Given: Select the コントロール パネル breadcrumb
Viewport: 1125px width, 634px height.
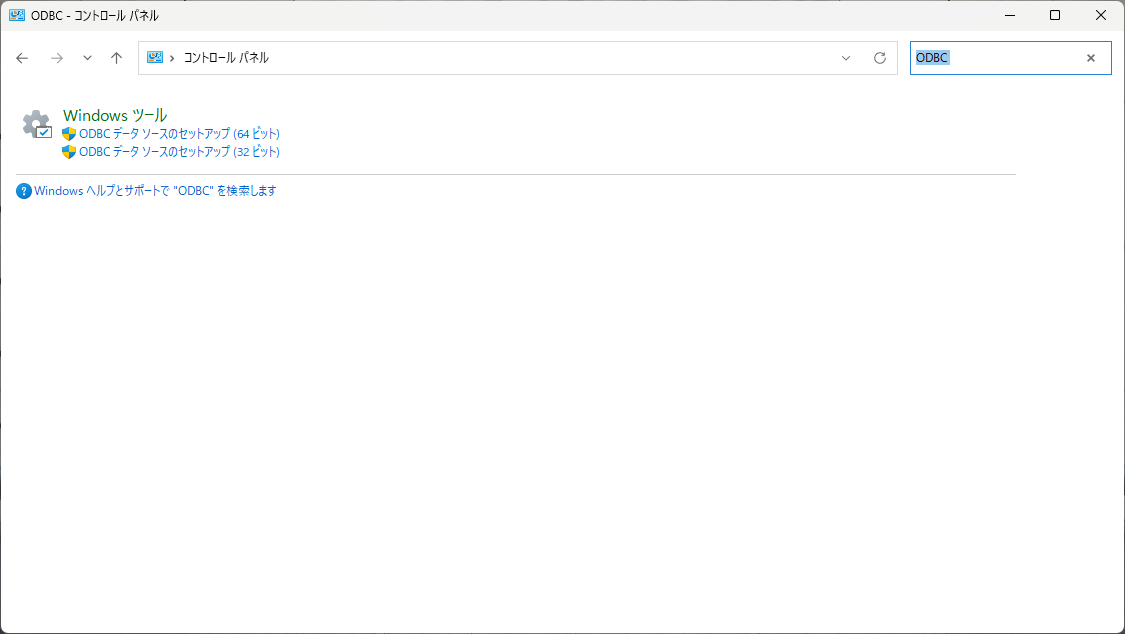Looking at the screenshot, I should click(x=226, y=58).
